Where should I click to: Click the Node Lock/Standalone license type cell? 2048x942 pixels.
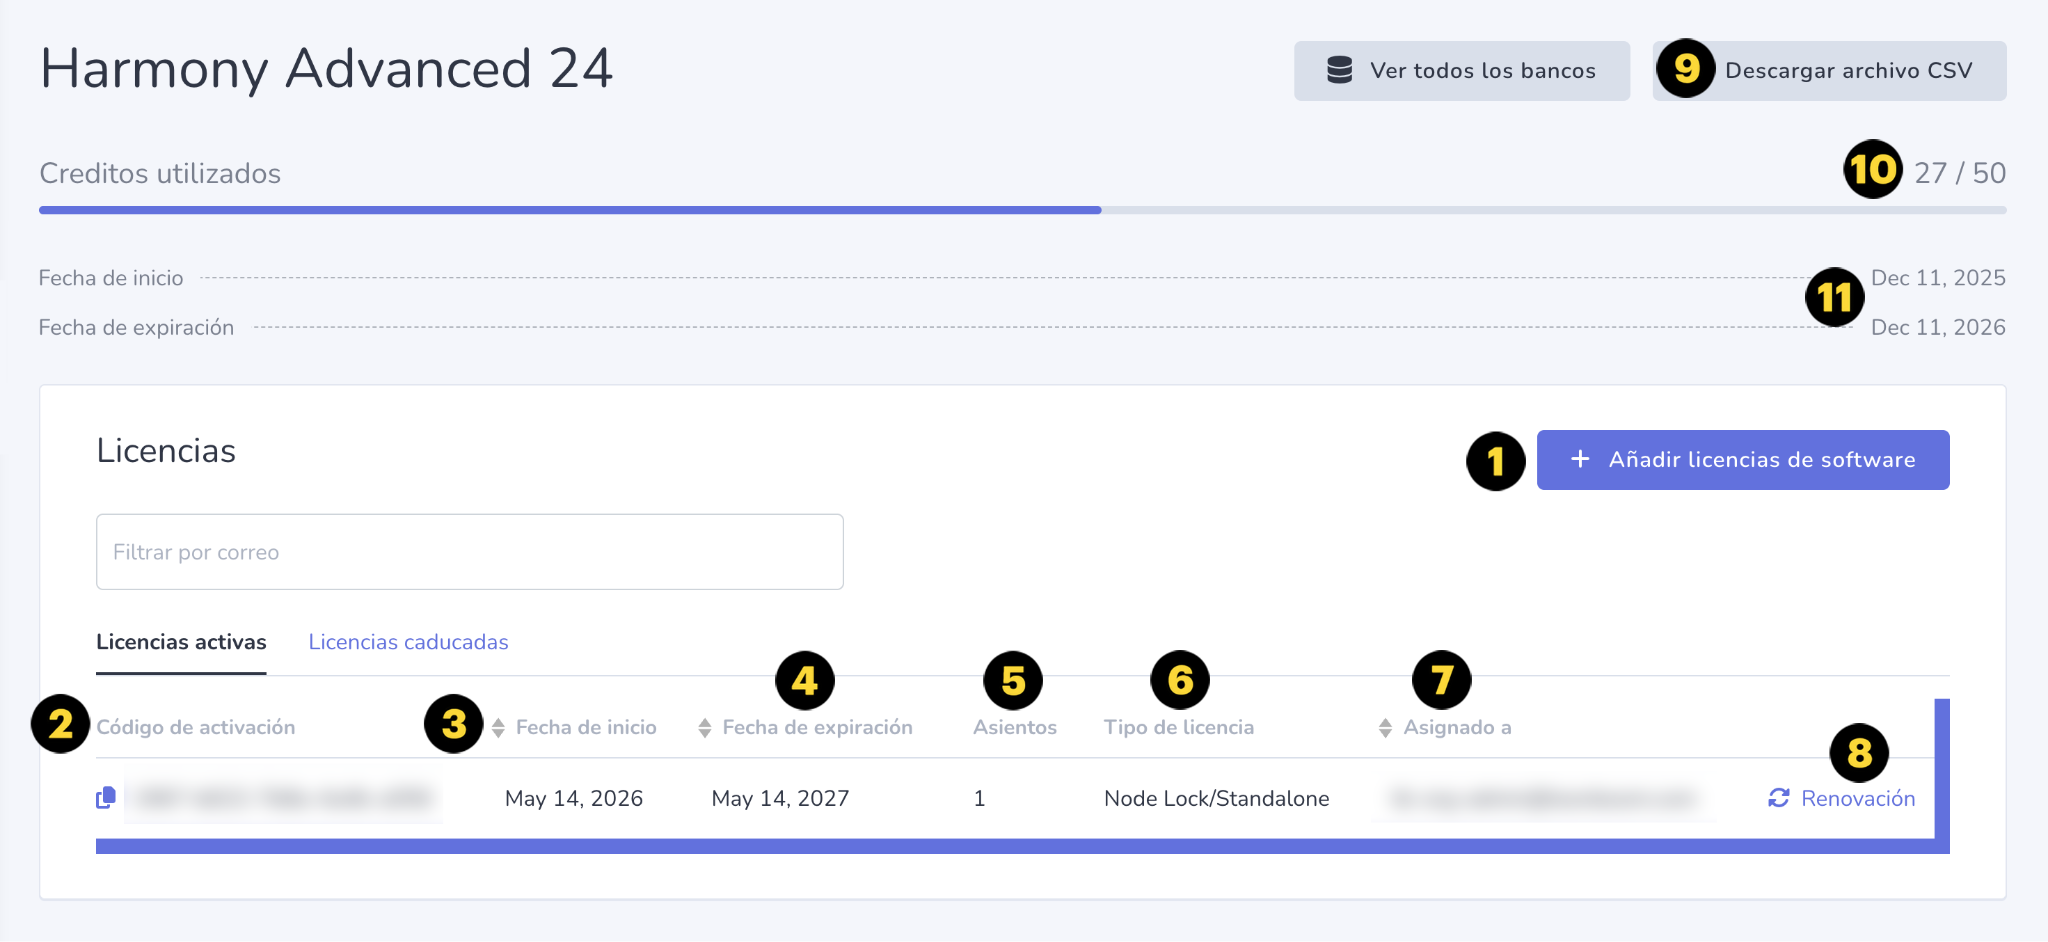[x=1217, y=798]
